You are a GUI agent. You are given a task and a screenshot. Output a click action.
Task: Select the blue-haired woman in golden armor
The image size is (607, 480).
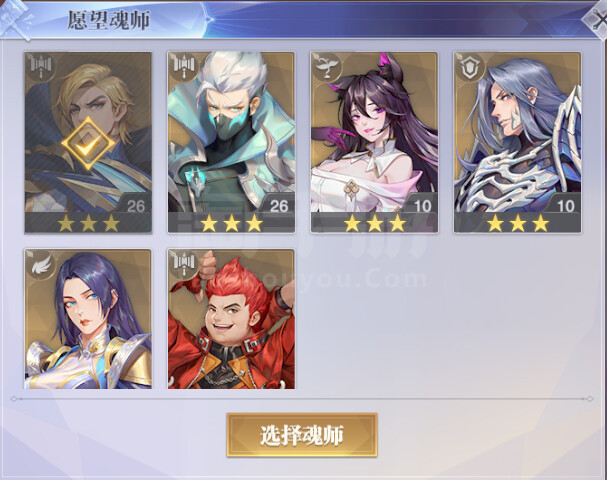pos(88,319)
